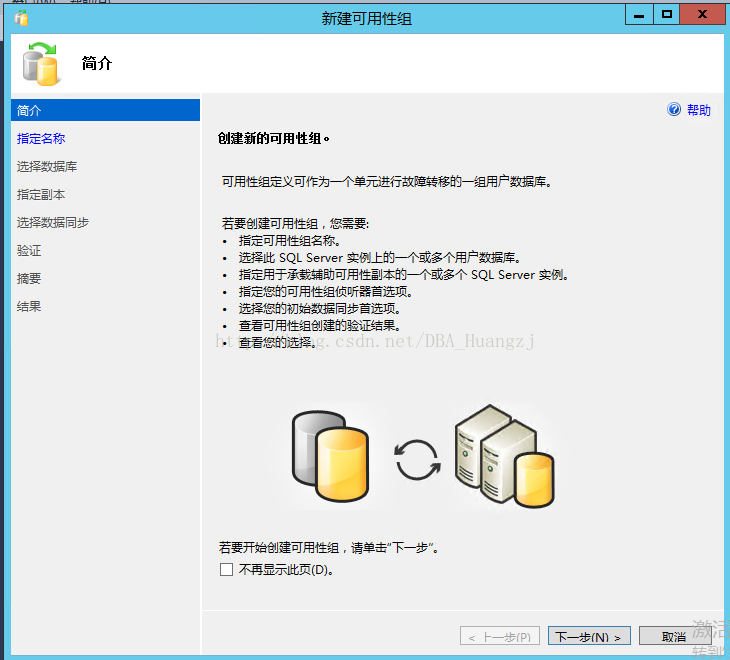Viewport: 730px width, 660px height.
Task: Click the gray and yellow database cylinders illustration
Action: pos(330,456)
